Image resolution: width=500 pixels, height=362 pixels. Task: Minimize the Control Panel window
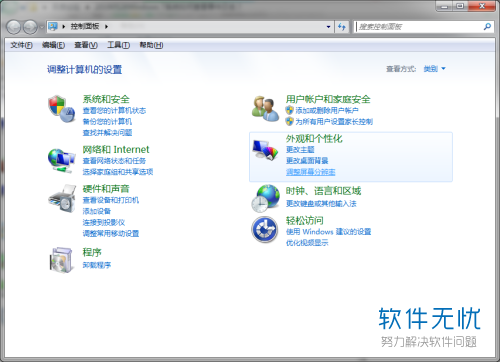[444, 6]
